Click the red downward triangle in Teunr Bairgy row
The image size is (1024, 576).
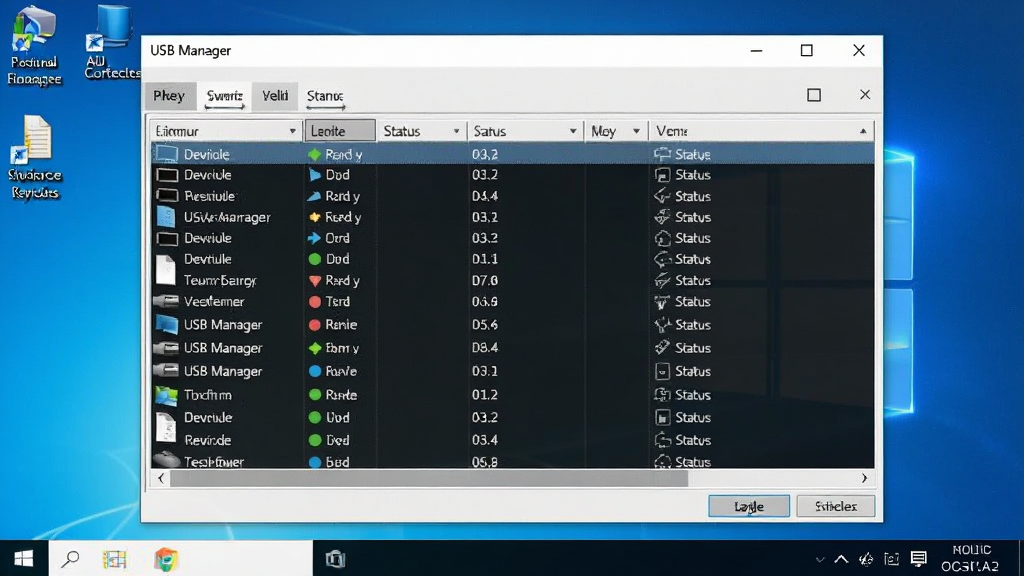pos(315,281)
